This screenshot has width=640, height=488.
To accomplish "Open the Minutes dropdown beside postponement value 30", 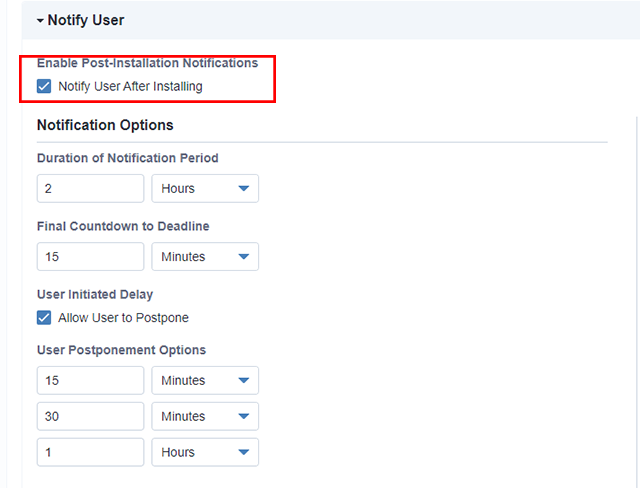I will click(205, 417).
